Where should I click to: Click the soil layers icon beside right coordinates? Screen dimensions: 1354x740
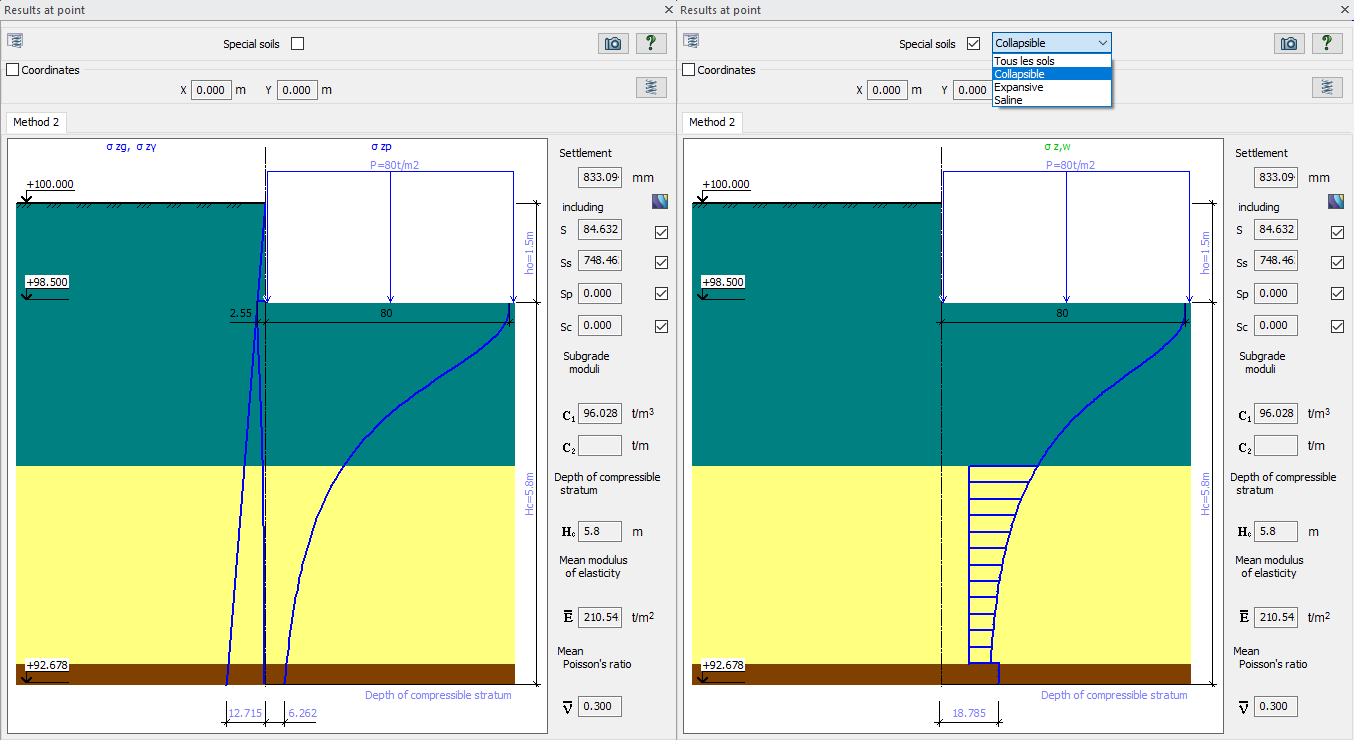coord(1327,87)
